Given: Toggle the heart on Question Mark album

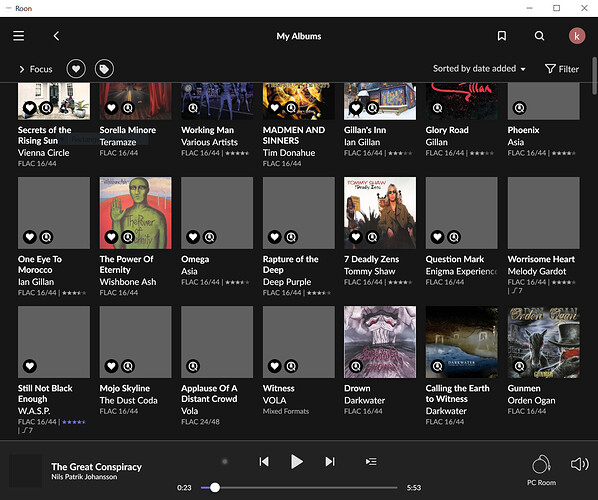Looking at the screenshot, I should [437, 237].
